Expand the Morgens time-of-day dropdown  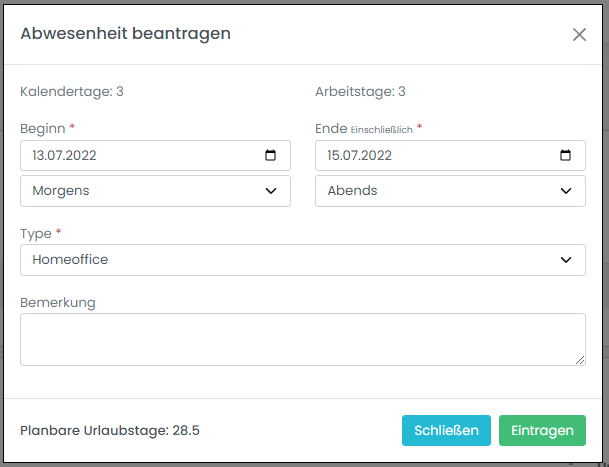click(155, 191)
